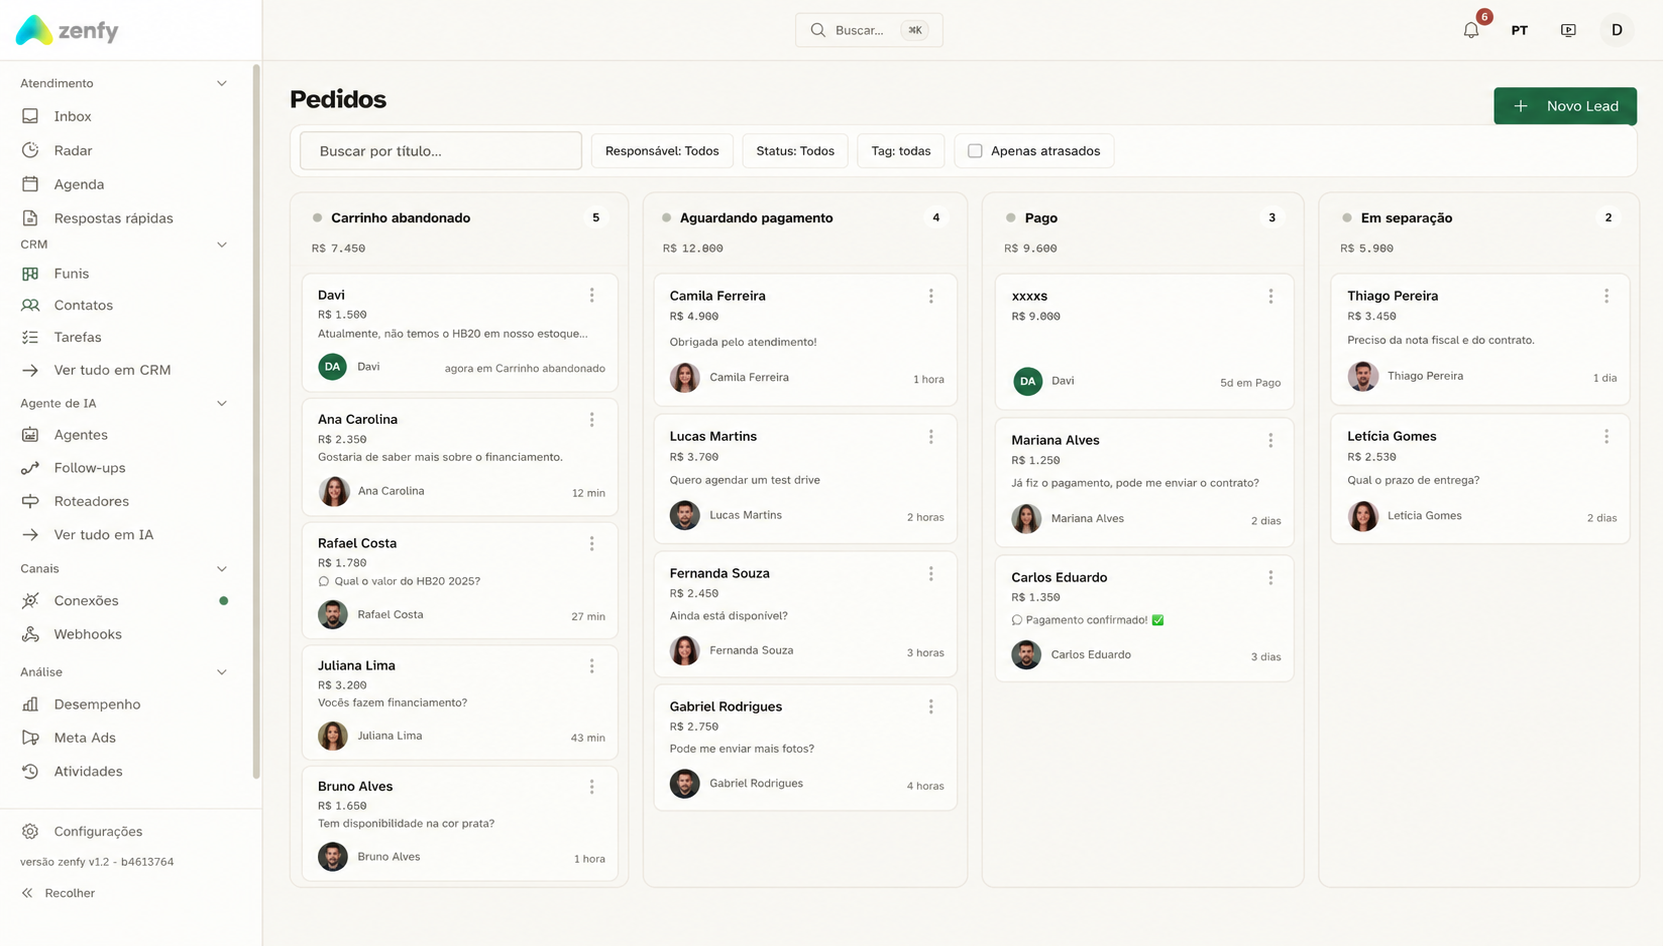Collapse the Análise section

pyautogui.click(x=222, y=672)
